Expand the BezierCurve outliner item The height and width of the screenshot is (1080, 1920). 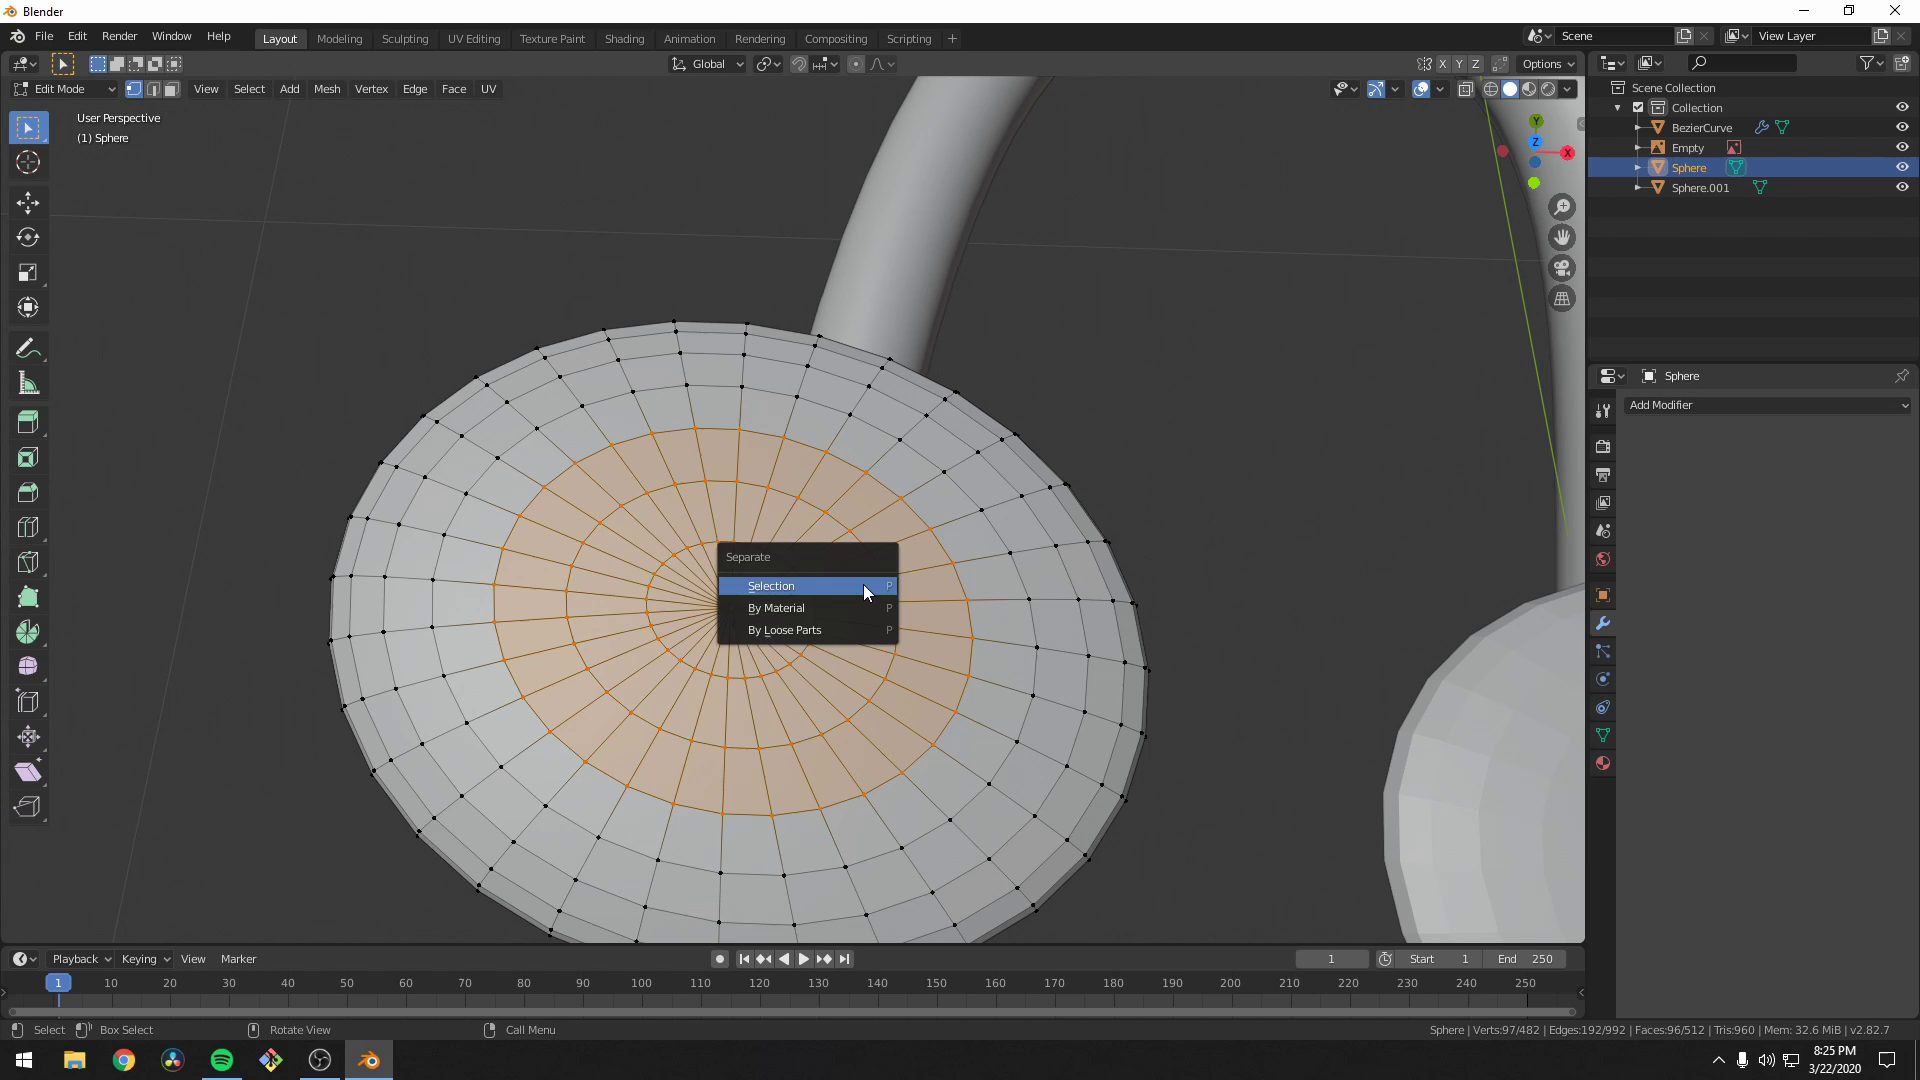1637,127
